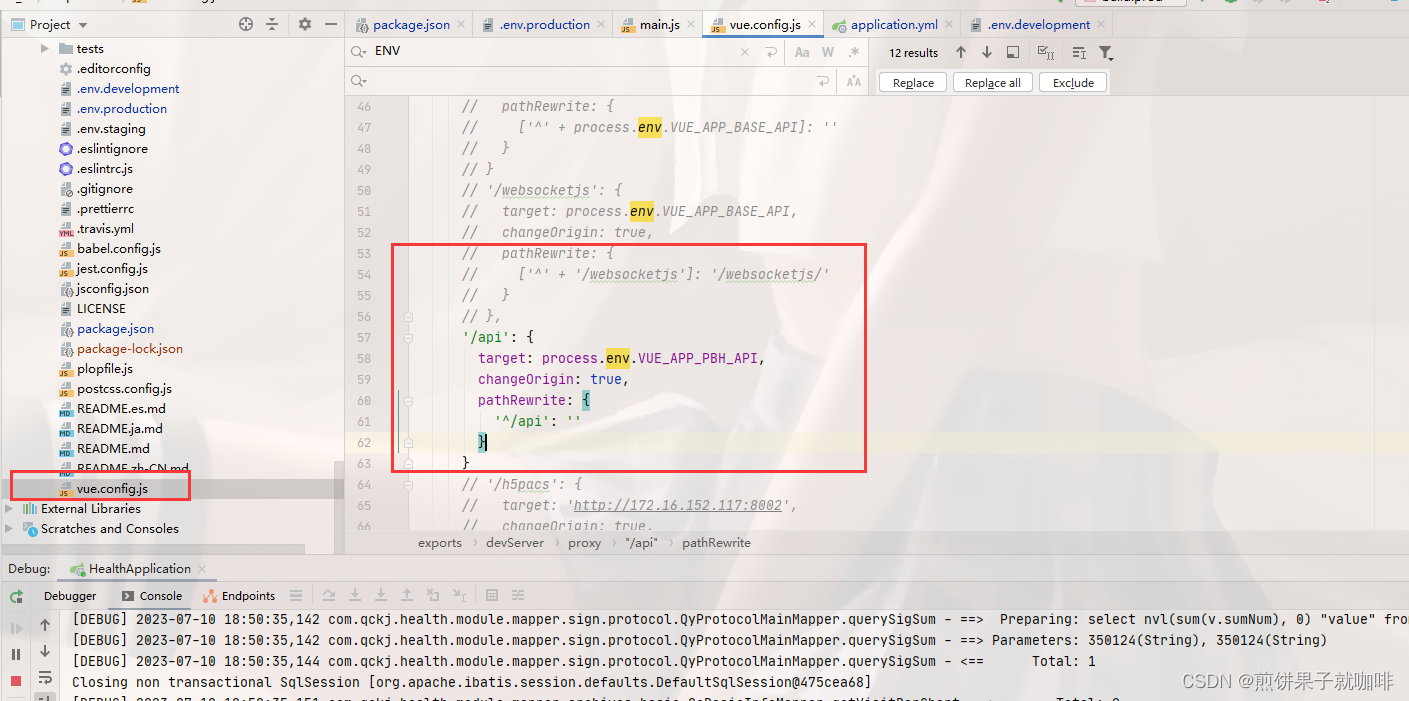Viewport: 1409px width, 701px height.
Task: Step out in debugger toolbar
Action: pyautogui.click(x=407, y=596)
